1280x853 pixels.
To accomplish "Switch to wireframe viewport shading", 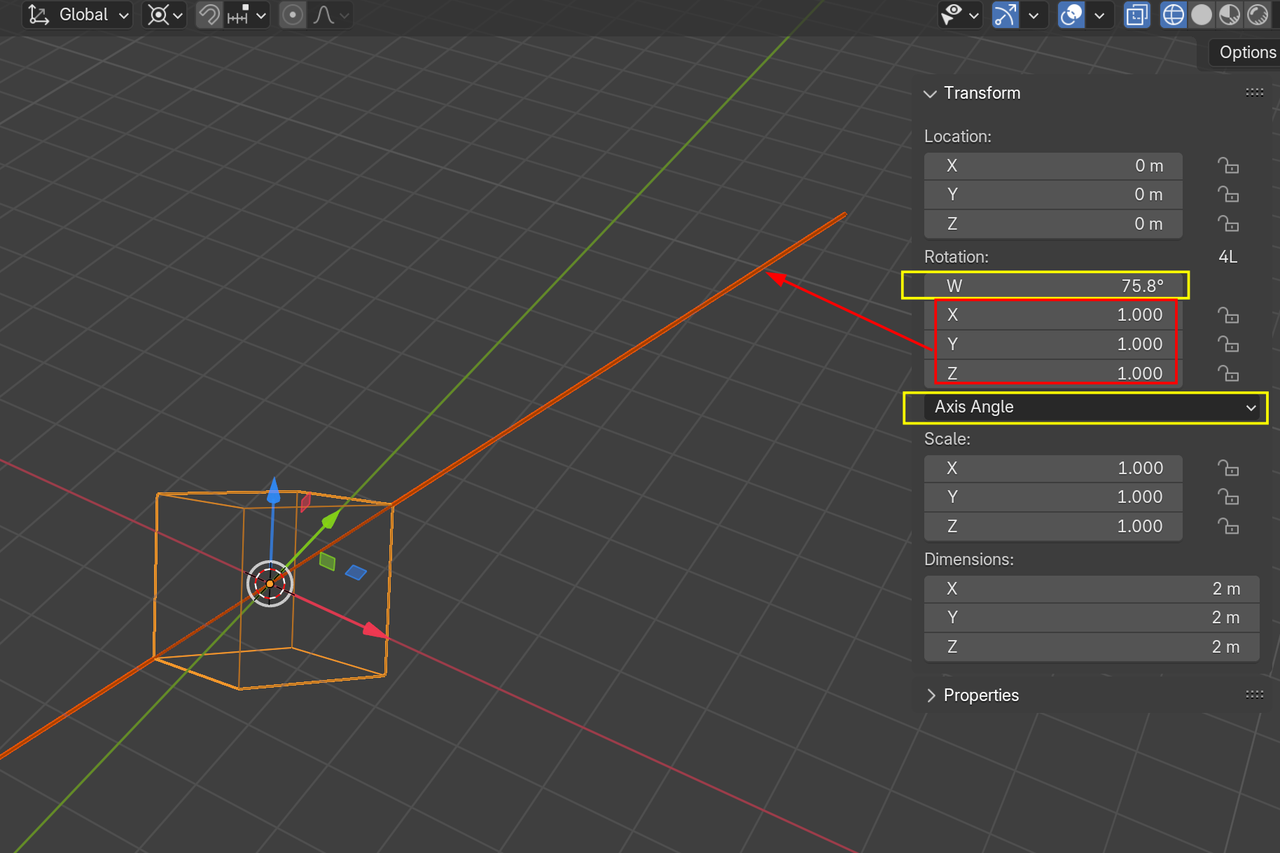I will pyautogui.click(x=1173, y=15).
